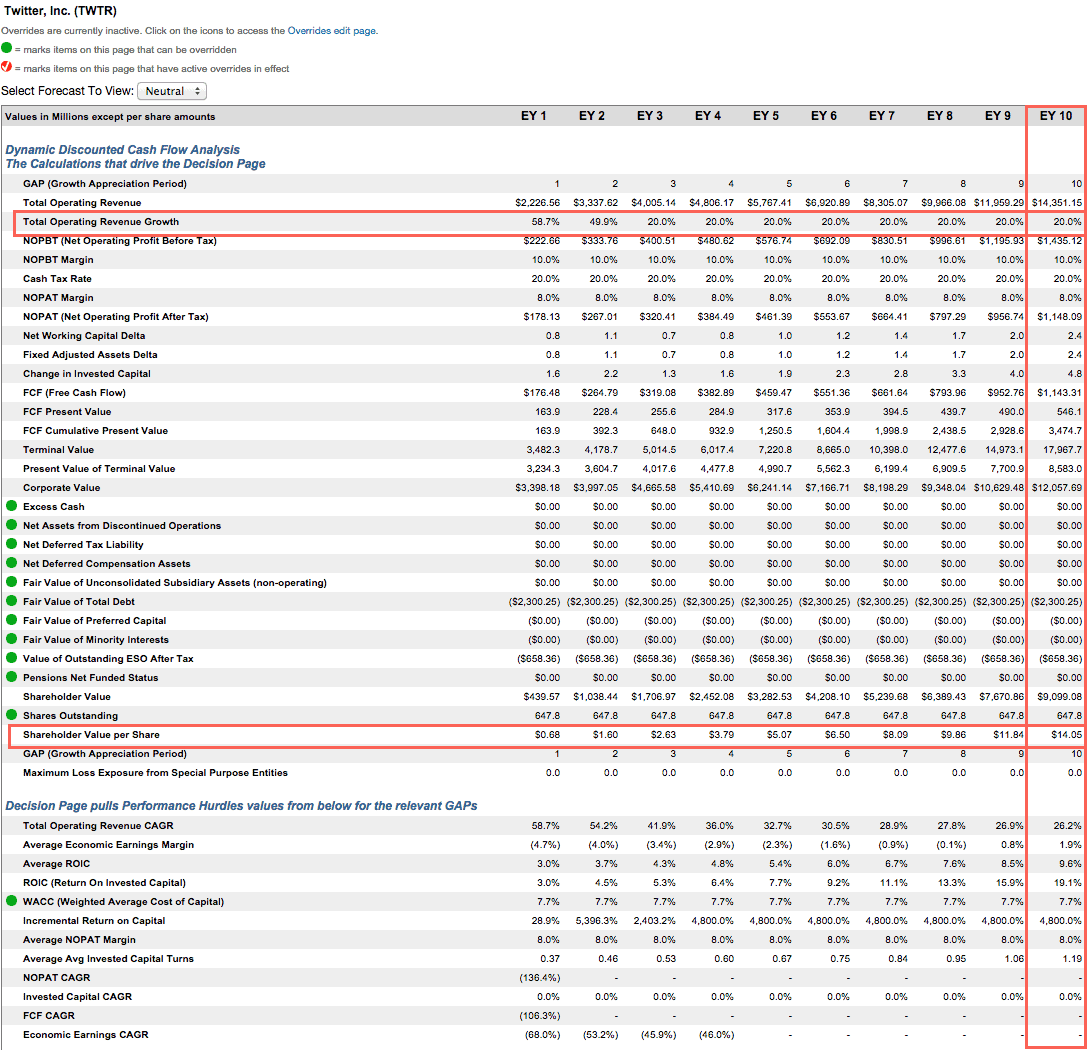Click the override icon for Fair Value of Preferred Capital

coord(11,620)
